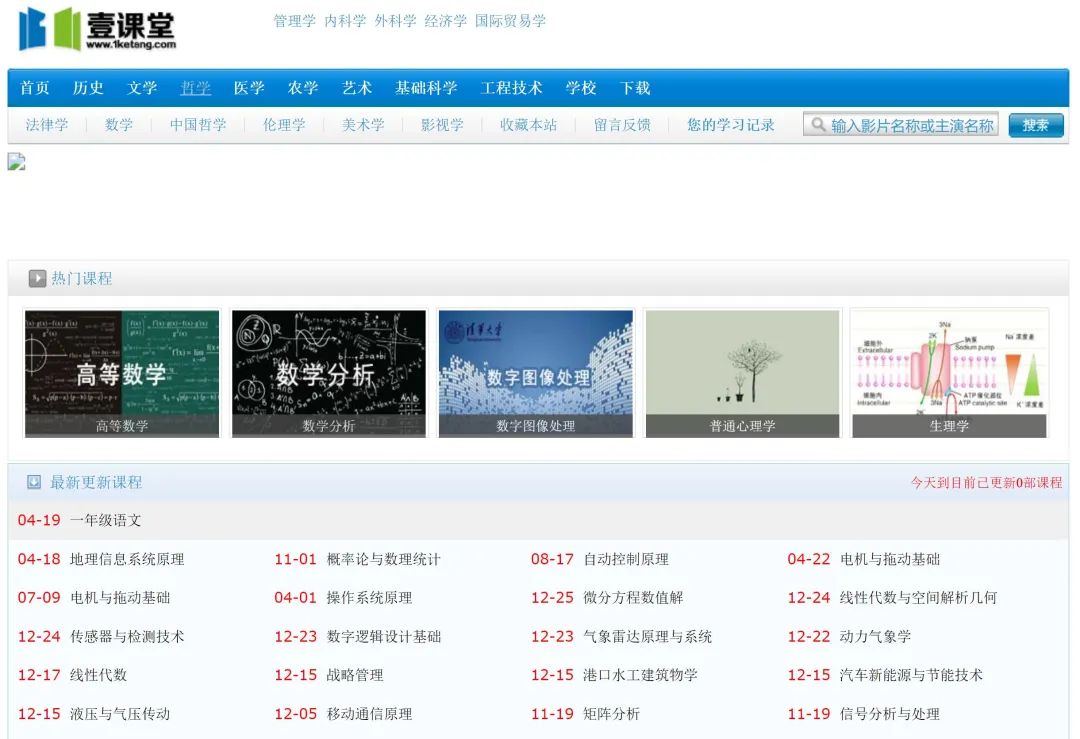
Task: Click the 留言反馈 link
Action: coord(622,125)
